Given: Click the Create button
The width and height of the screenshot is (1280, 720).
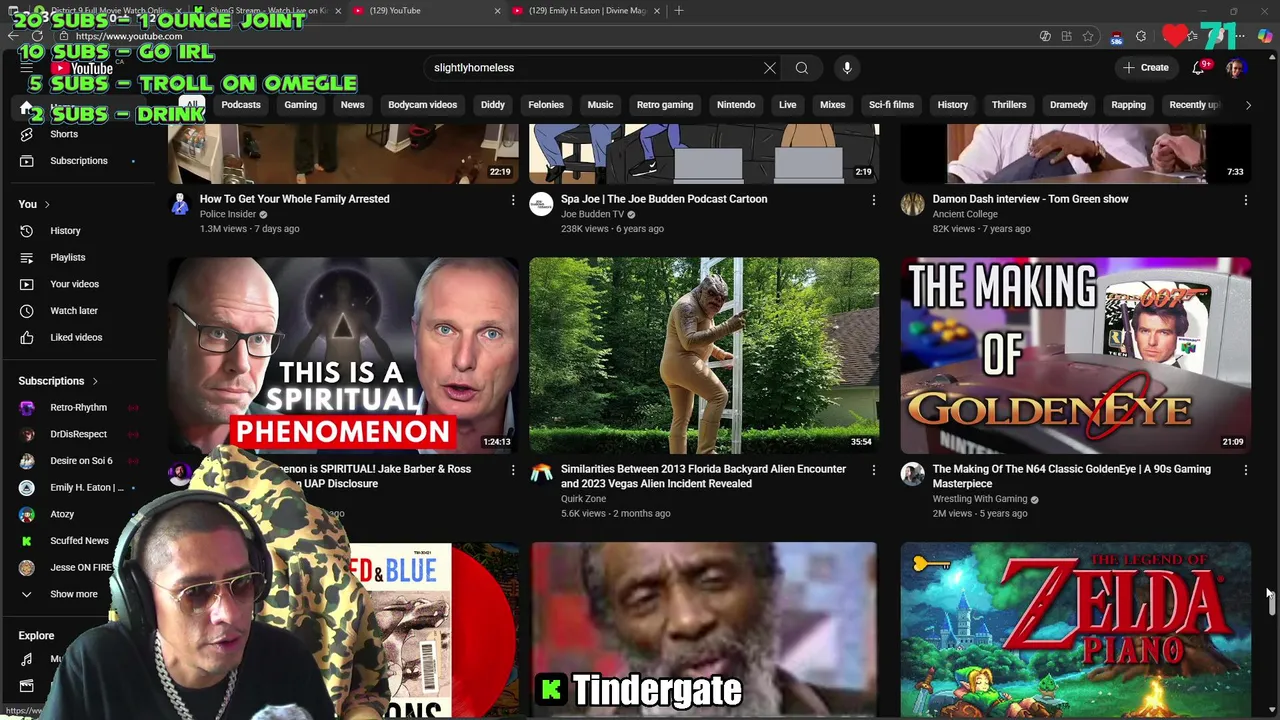Looking at the screenshot, I should pos(1145,68).
